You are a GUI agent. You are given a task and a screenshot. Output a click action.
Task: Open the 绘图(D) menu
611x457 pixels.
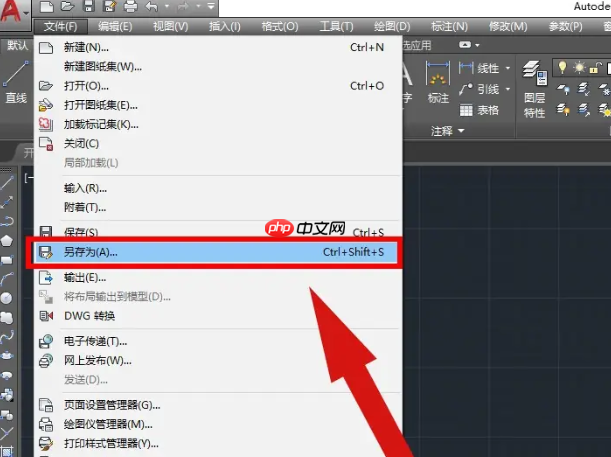pos(392,26)
